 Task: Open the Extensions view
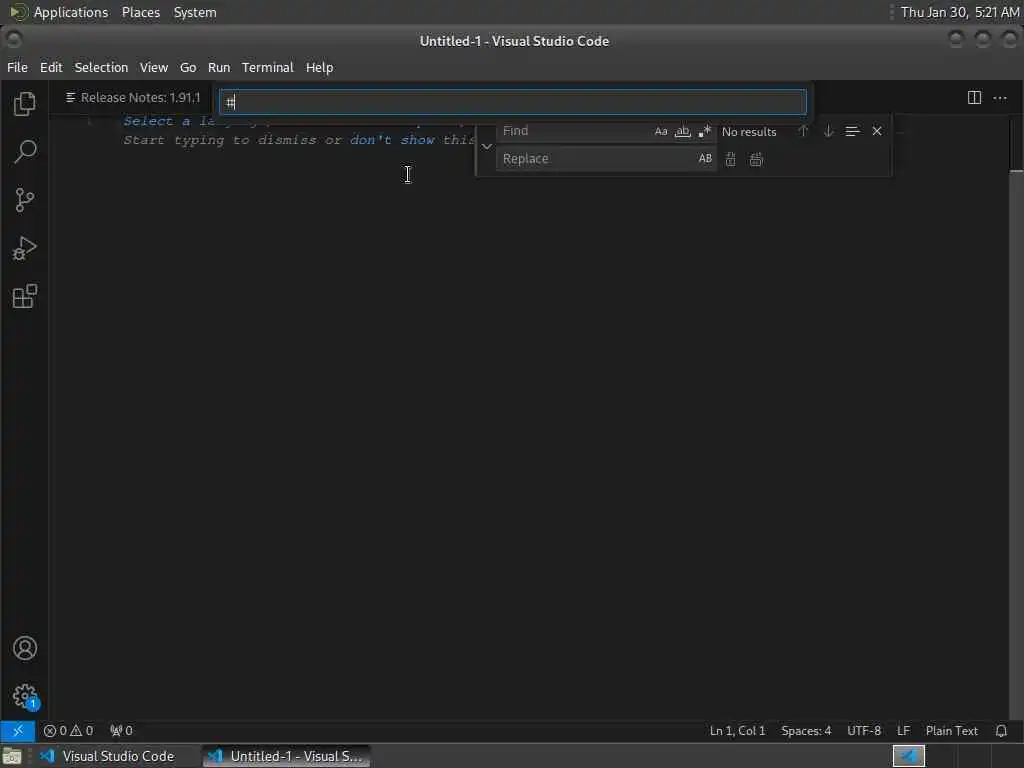tap(24, 296)
